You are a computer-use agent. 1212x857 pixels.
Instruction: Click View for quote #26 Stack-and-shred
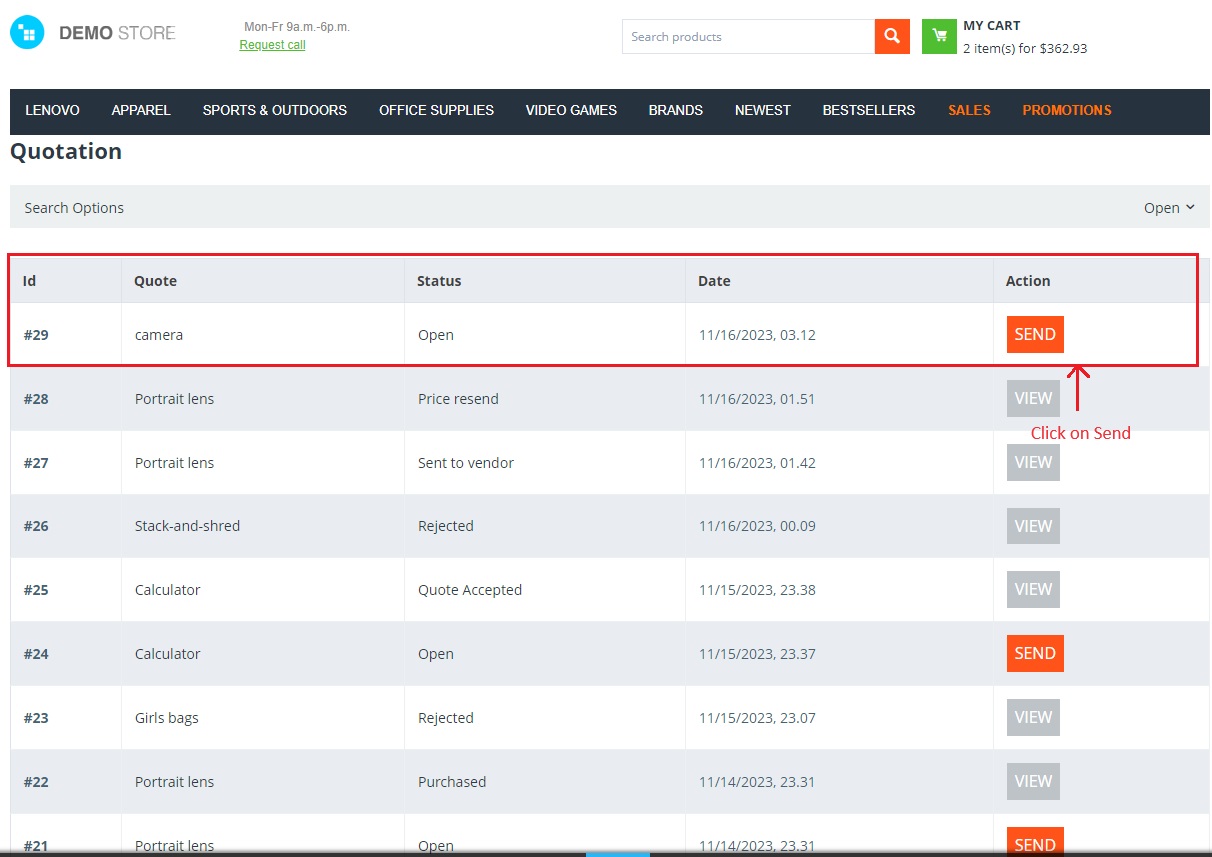click(1033, 526)
